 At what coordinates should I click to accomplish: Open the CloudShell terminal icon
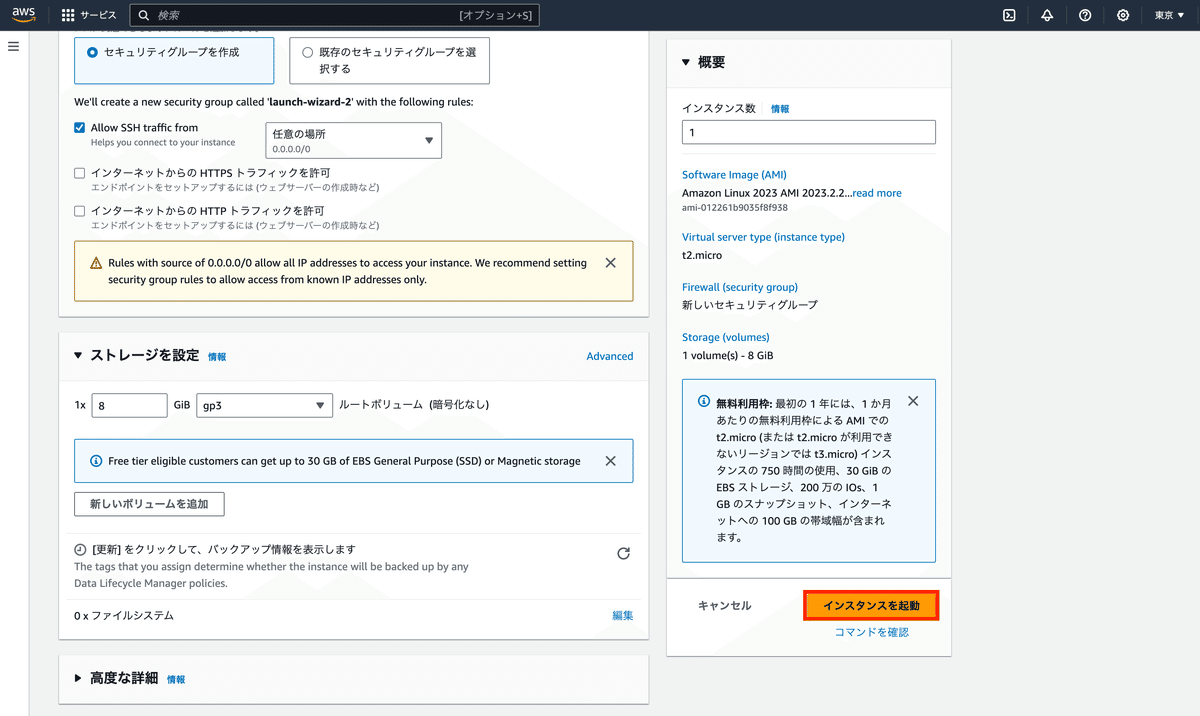pyautogui.click(x=1011, y=15)
